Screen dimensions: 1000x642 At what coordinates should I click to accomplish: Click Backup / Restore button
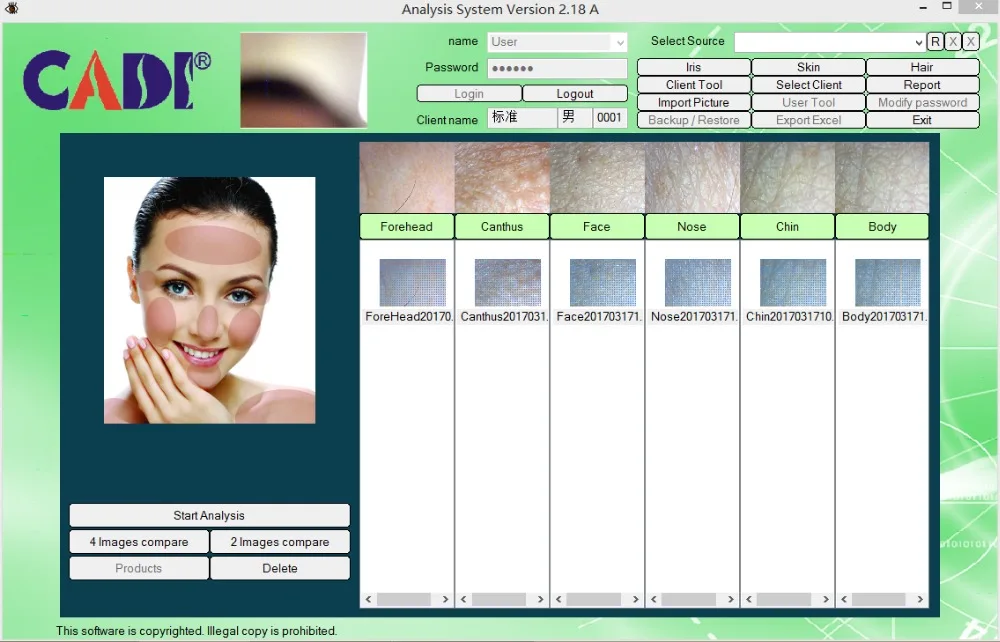[693, 120]
